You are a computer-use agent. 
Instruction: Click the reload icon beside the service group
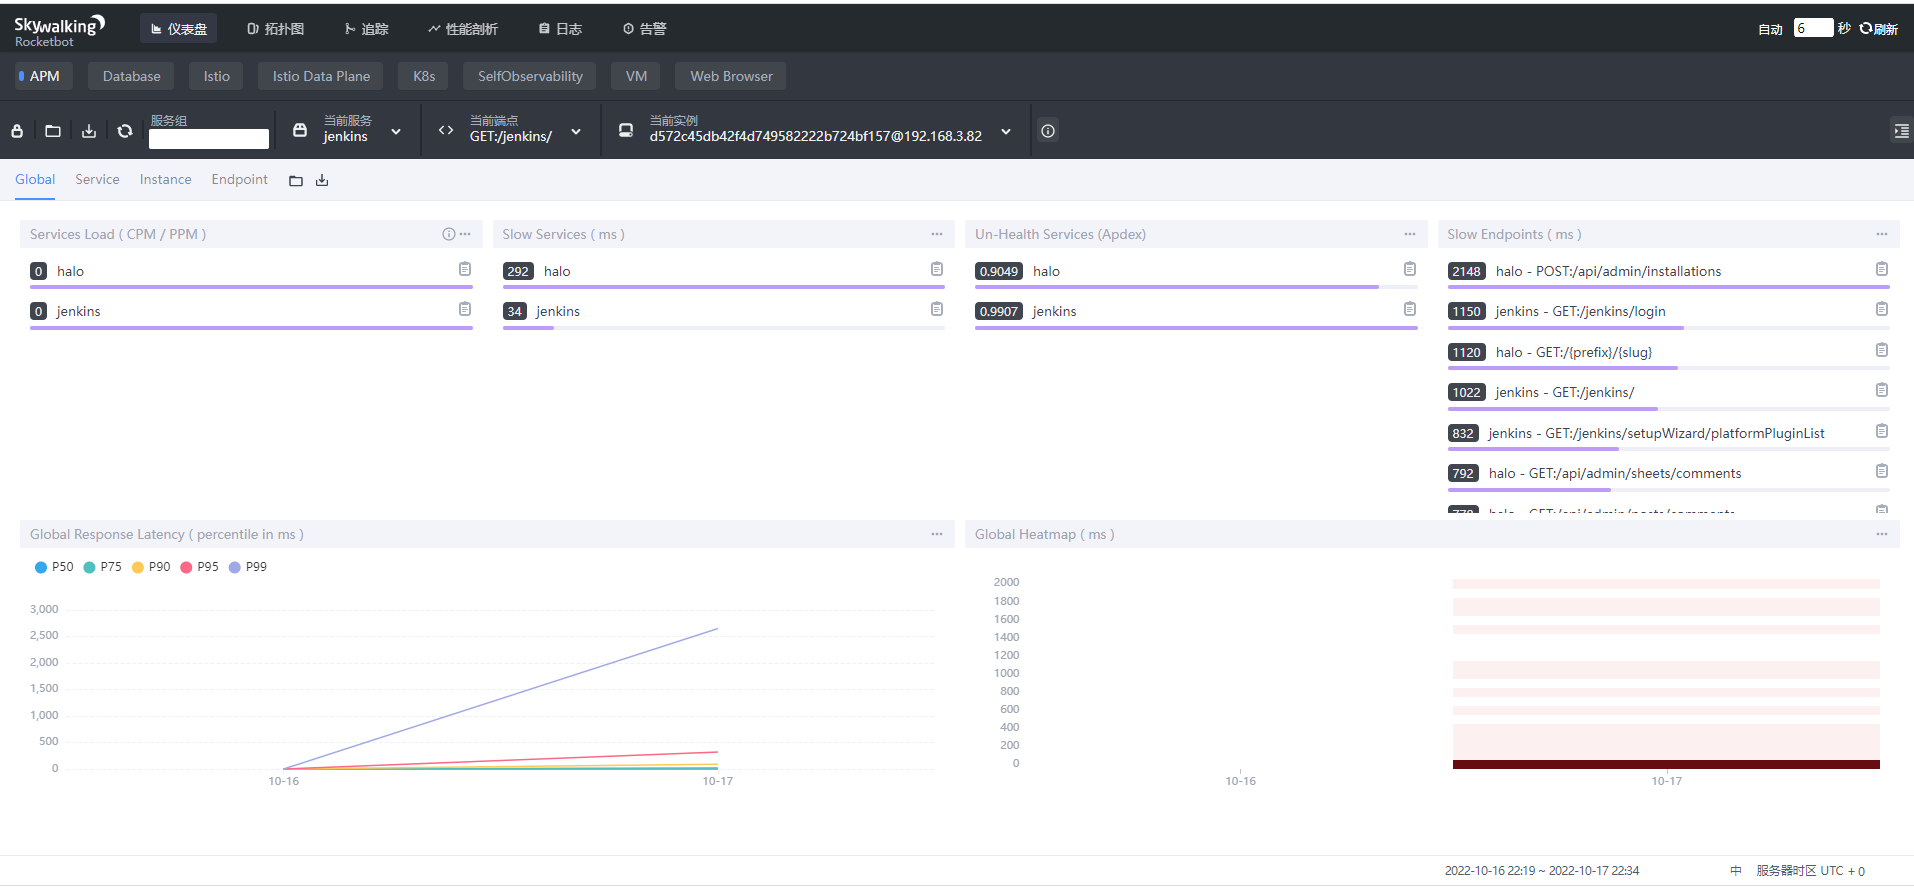pyautogui.click(x=125, y=131)
